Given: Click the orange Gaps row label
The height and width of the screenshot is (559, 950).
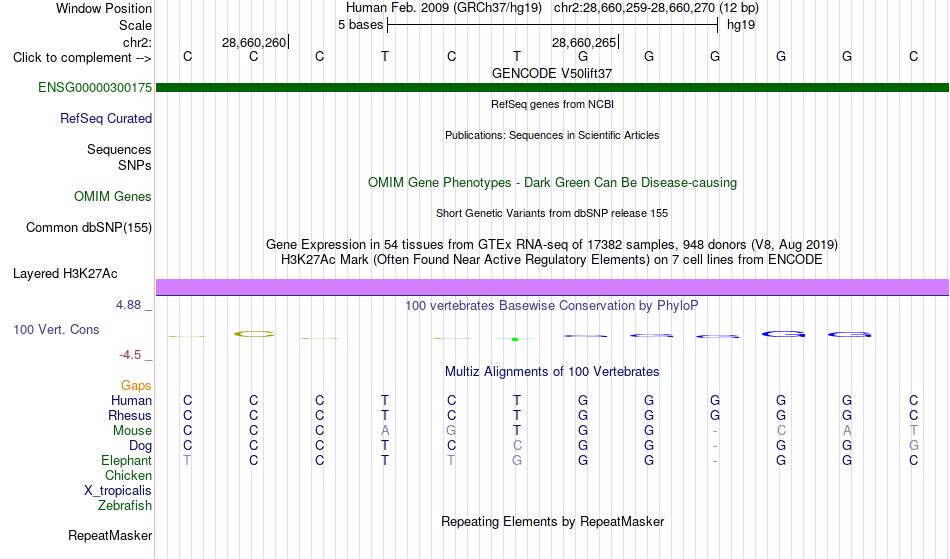Looking at the screenshot, I should [x=136, y=385].
